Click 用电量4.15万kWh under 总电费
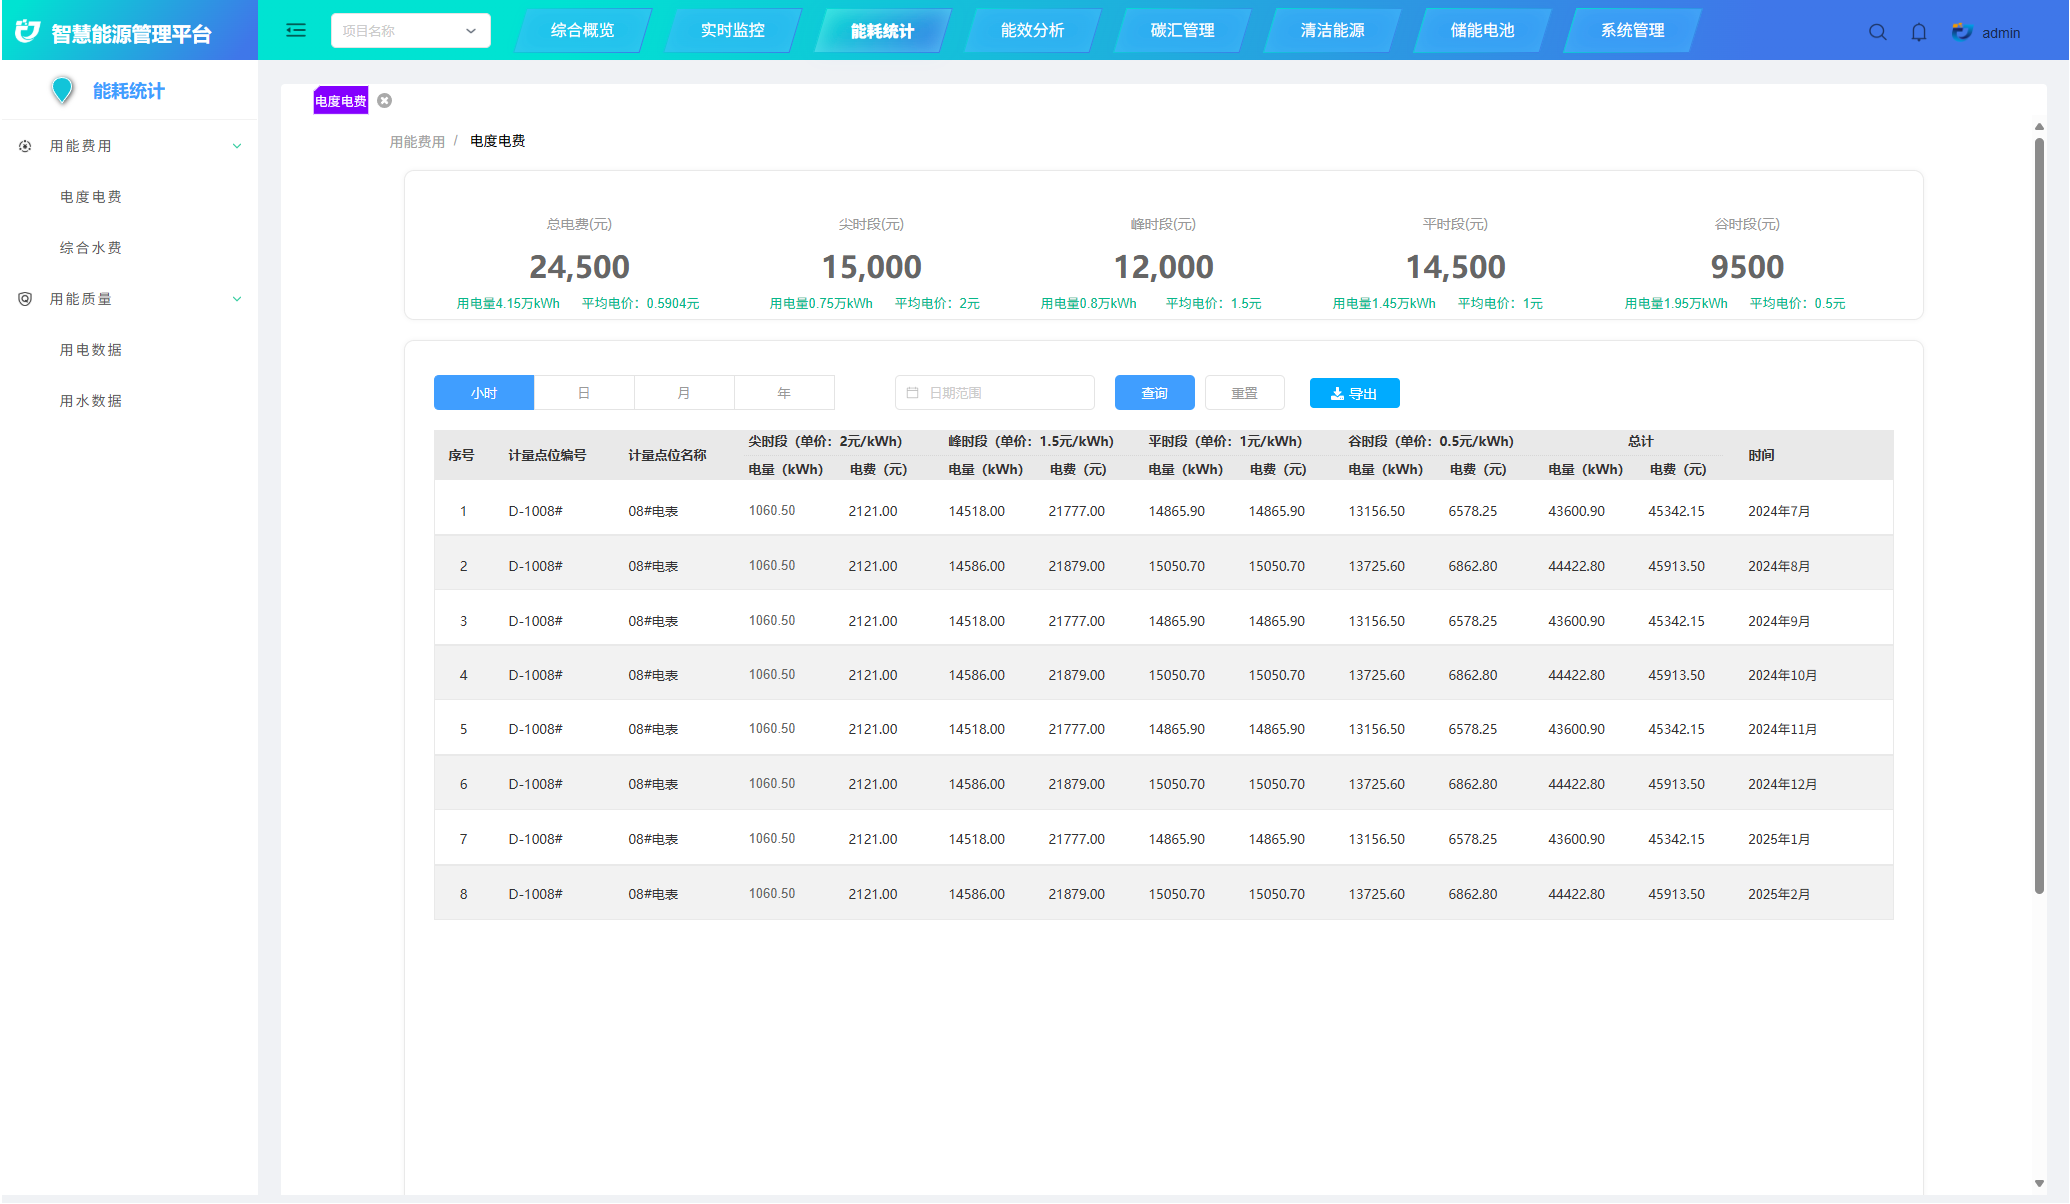Viewport: 2070px width, 1204px height. [x=508, y=303]
